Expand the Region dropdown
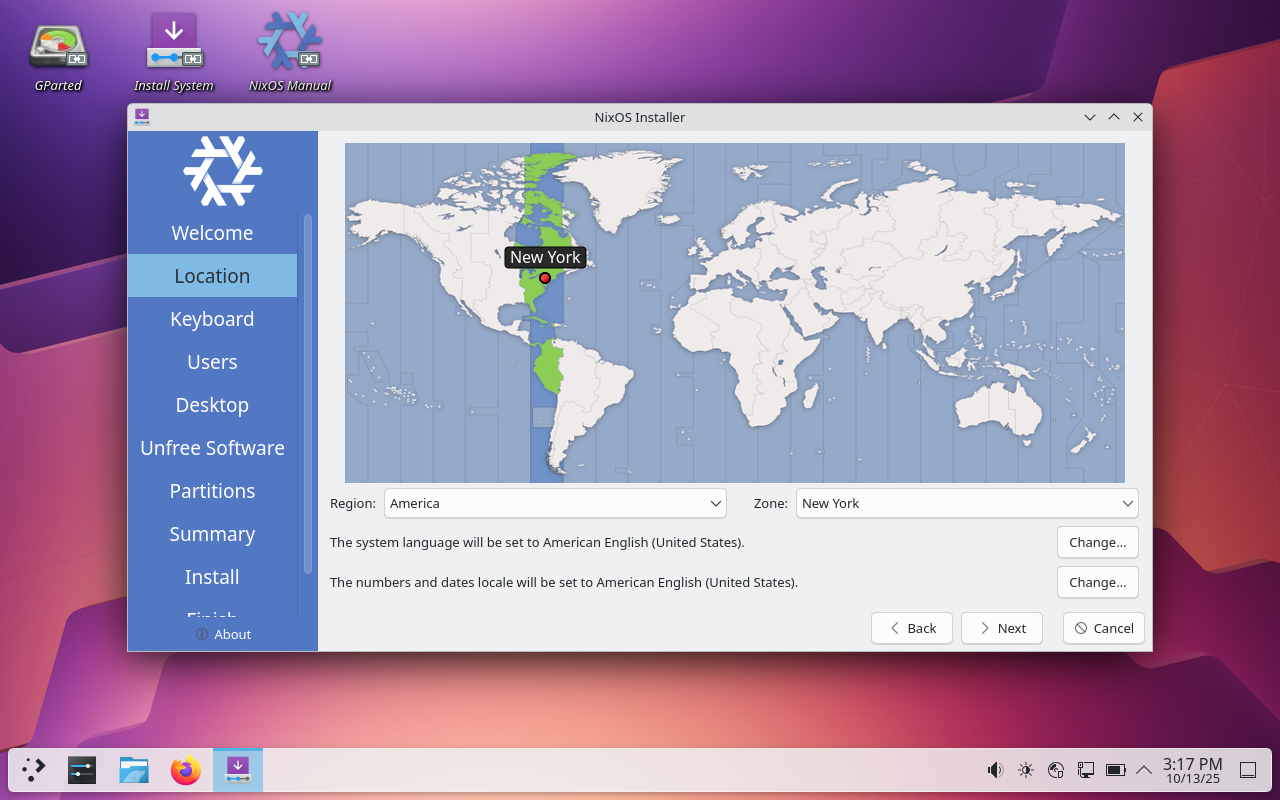The height and width of the screenshot is (800, 1280). point(555,503)
